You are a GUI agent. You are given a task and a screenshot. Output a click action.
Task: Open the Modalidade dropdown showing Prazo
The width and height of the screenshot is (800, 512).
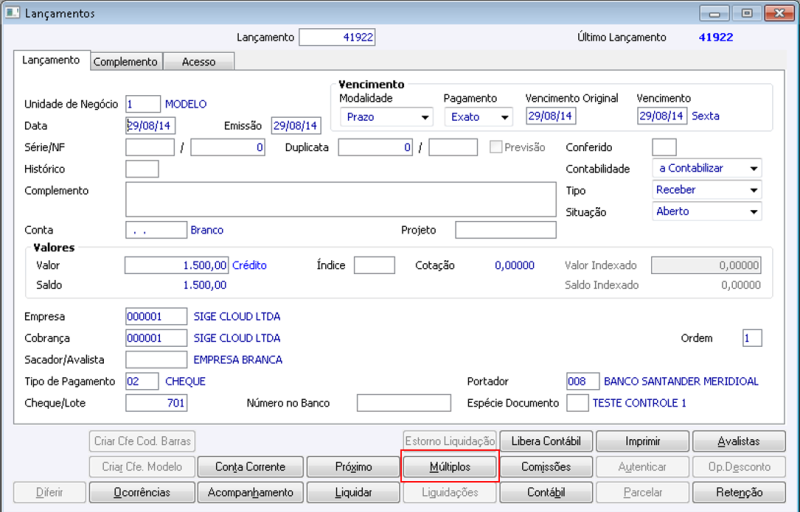point(386,117)
